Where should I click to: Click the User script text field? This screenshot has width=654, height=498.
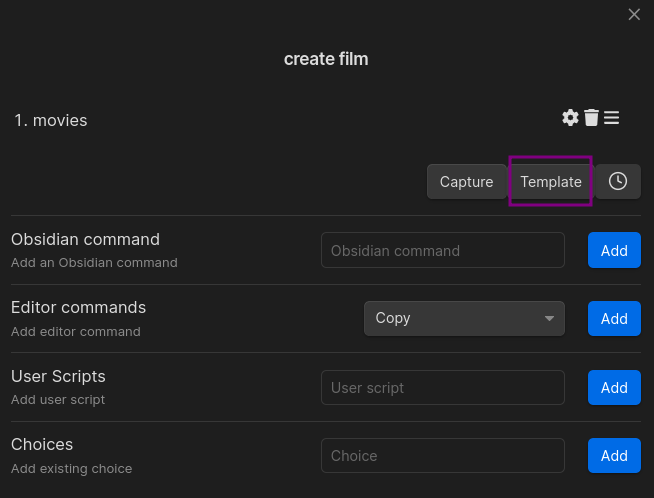pyautogui.click(x=443, y=387)
